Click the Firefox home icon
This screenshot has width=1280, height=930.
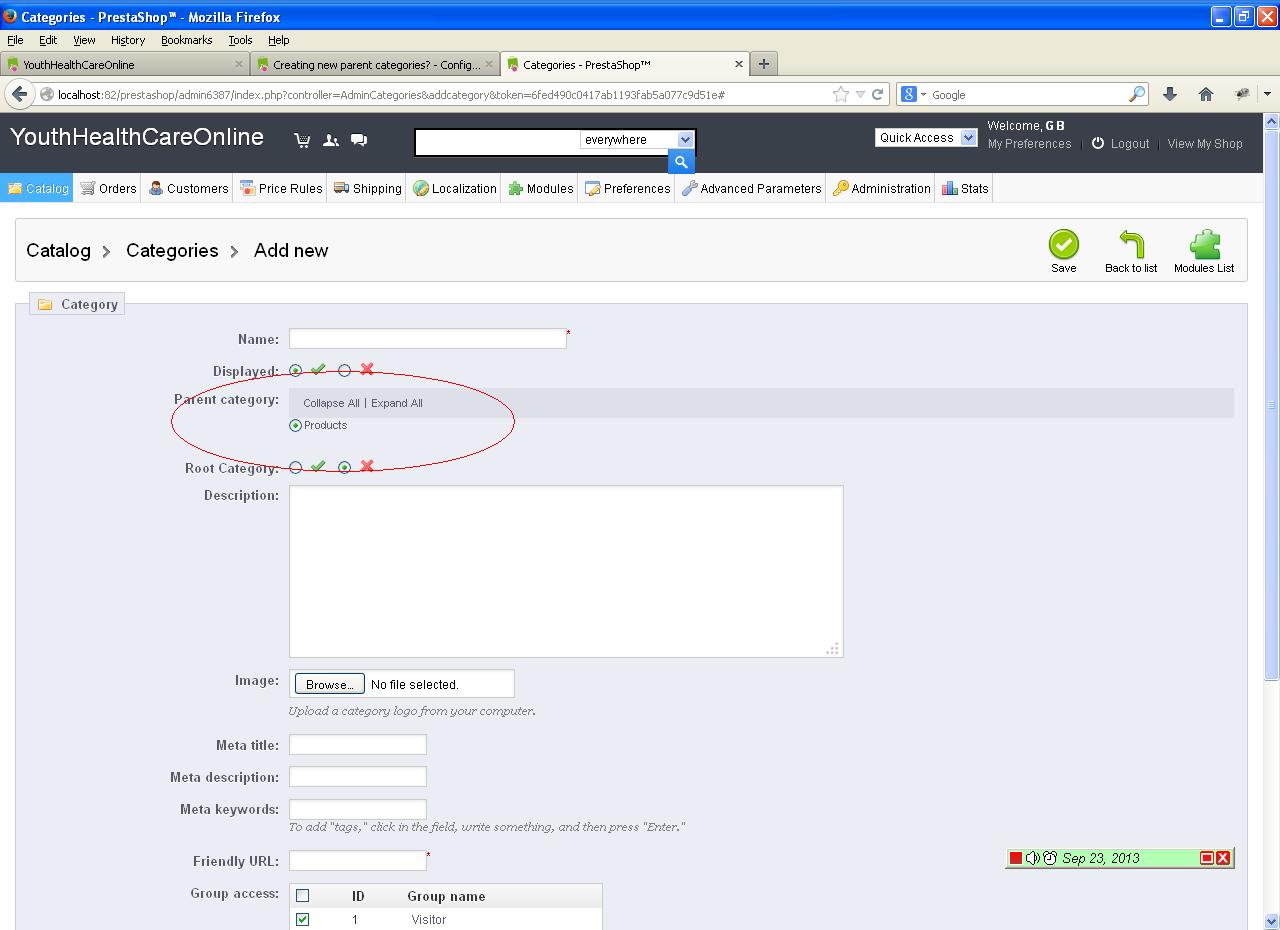1206,94
